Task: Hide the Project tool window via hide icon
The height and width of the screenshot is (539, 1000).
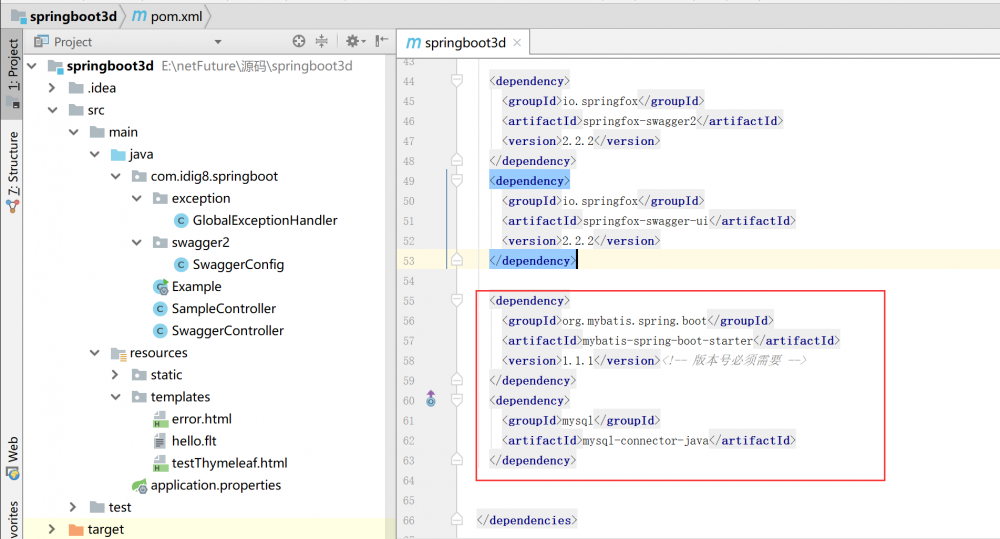Action: tap(381, 41)
